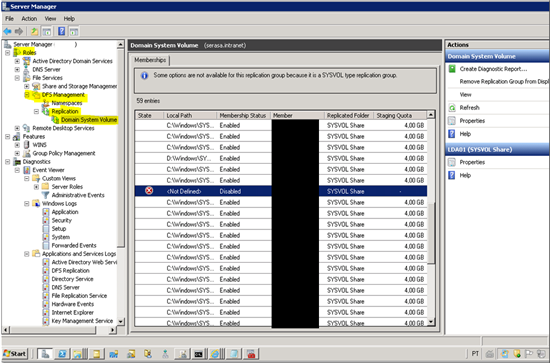Viewport: 550px width, 363px height.
Task: Expand Active Directory Domain Services node
Action: (17, 61)
